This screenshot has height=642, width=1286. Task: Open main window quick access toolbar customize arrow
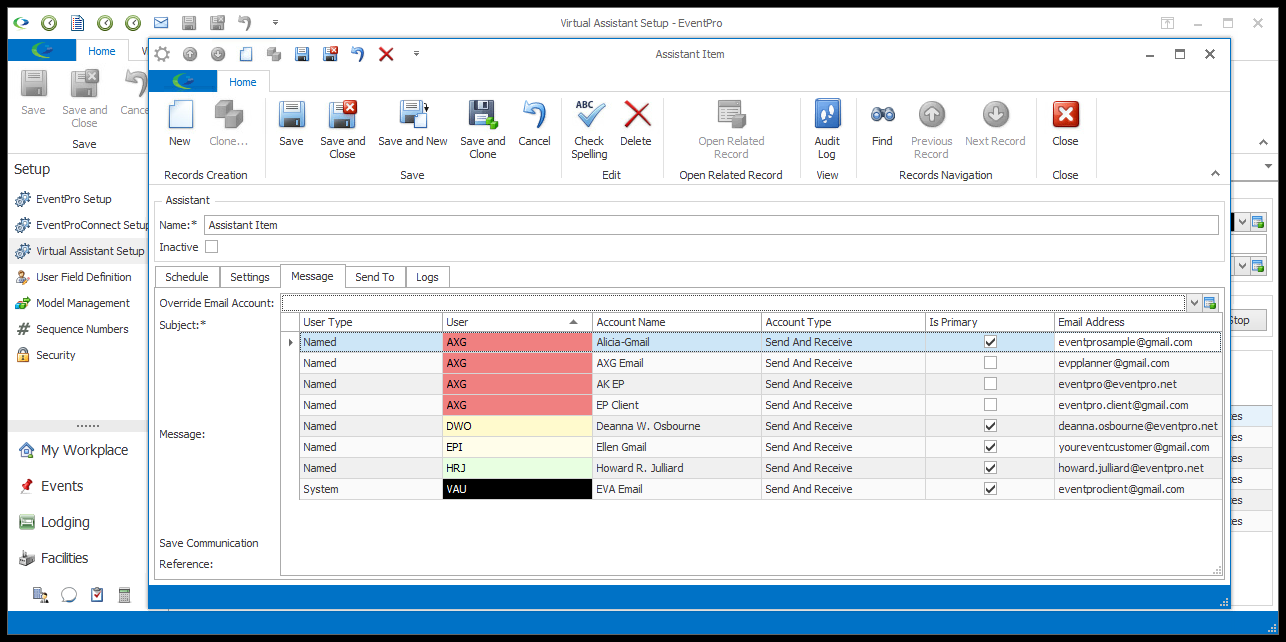coord(275,22)
